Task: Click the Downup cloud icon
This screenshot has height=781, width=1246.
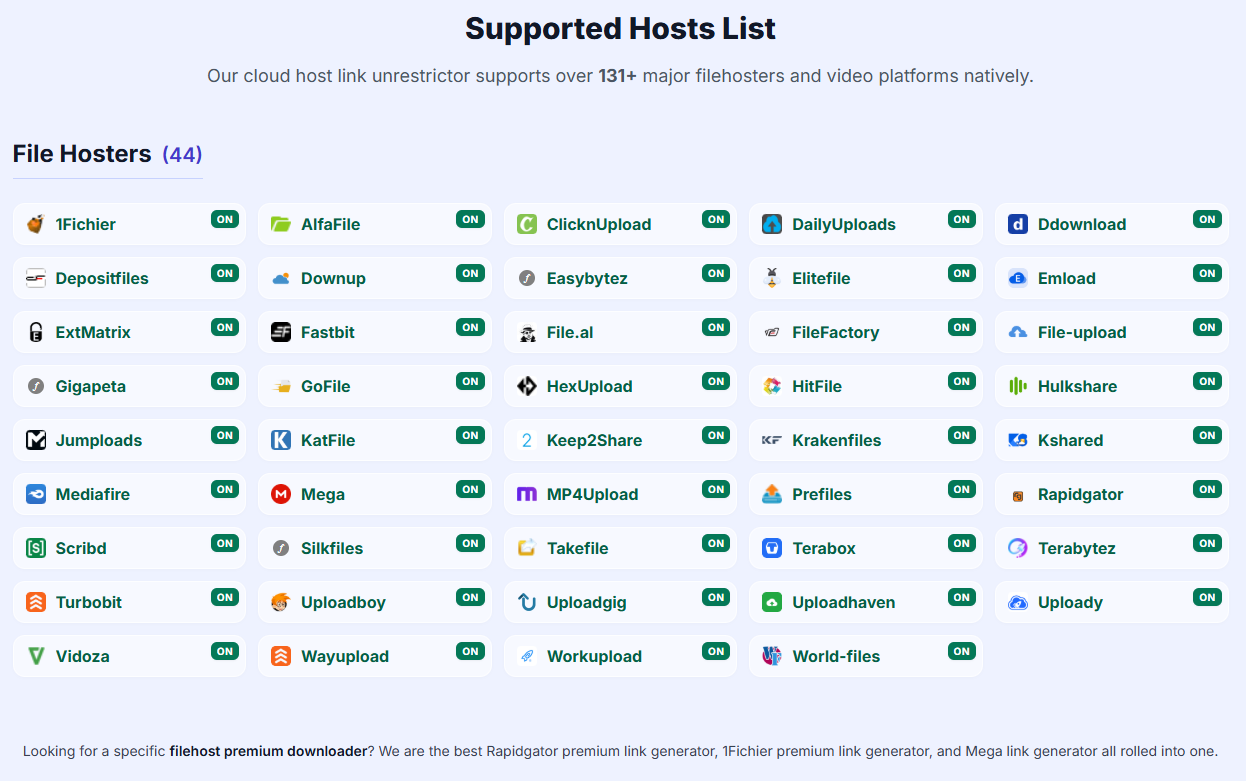Action: click(281, 278)
